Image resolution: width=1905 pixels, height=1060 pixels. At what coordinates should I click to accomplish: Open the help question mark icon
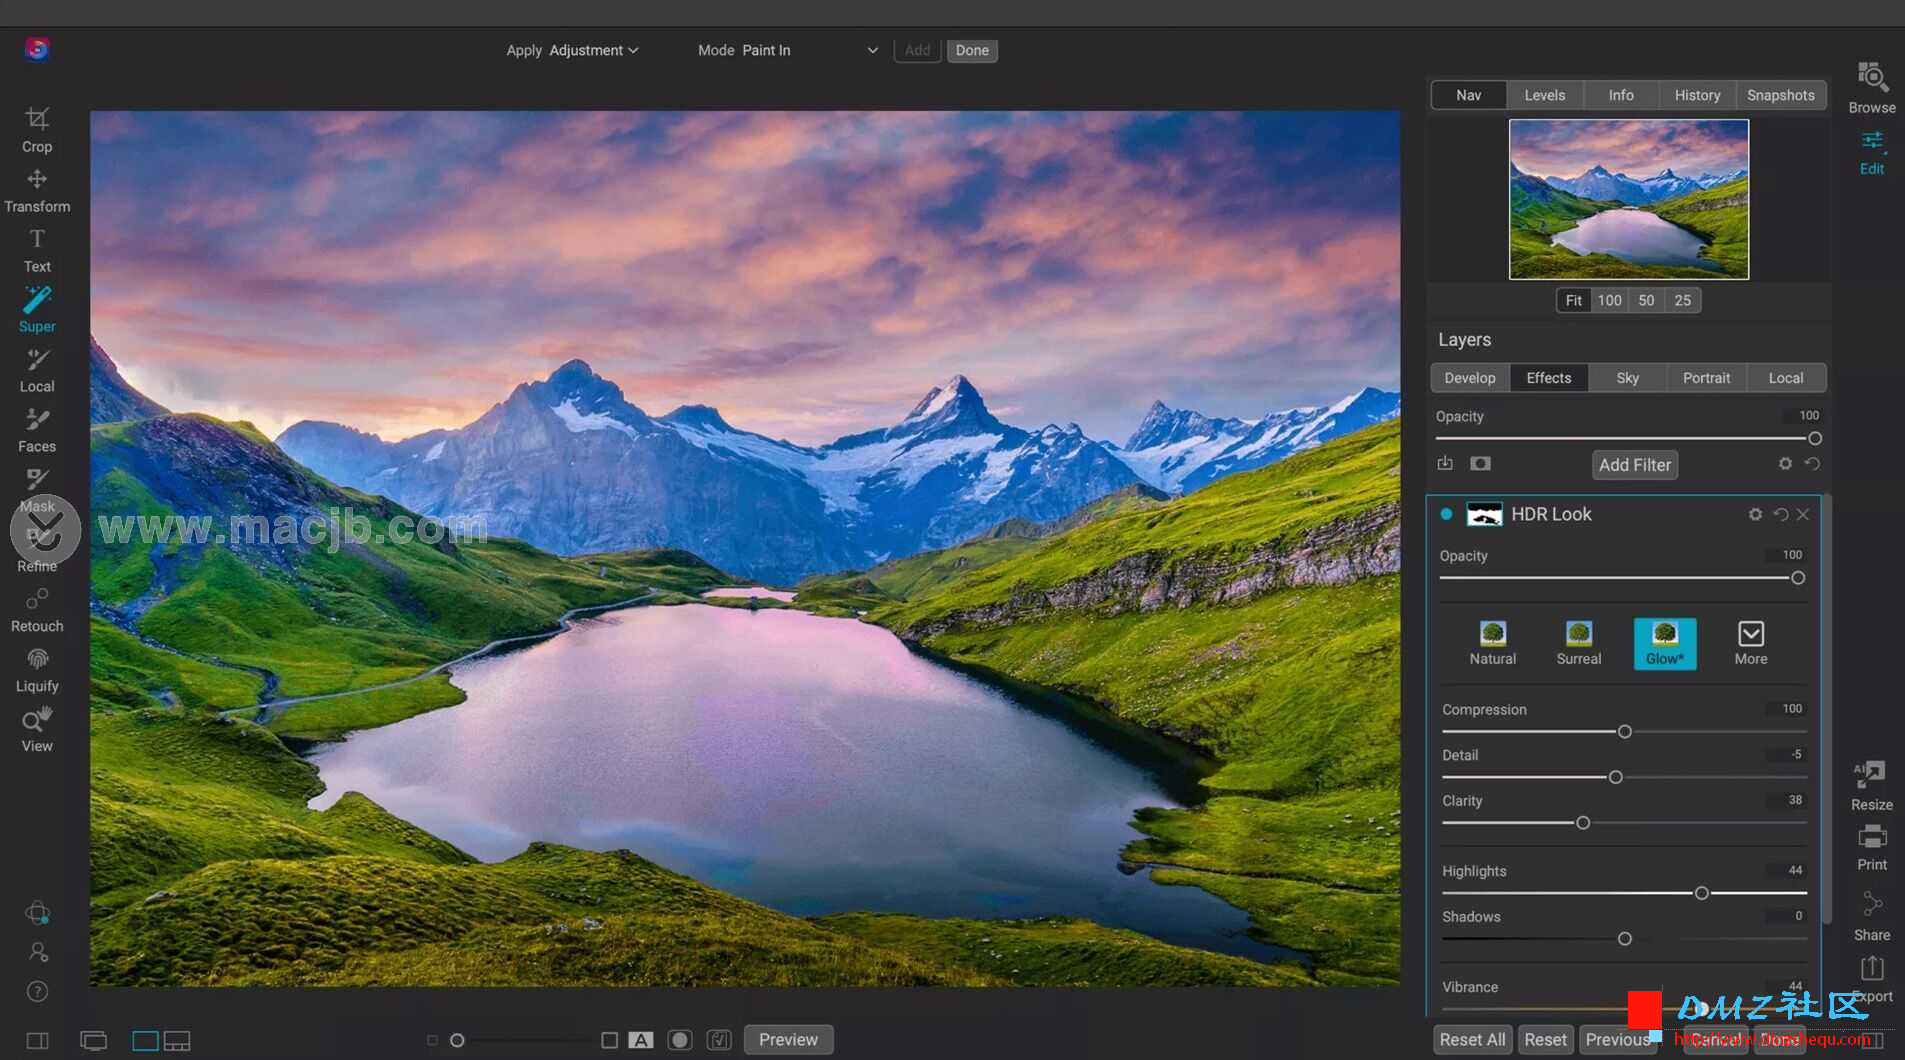point(37,991)
